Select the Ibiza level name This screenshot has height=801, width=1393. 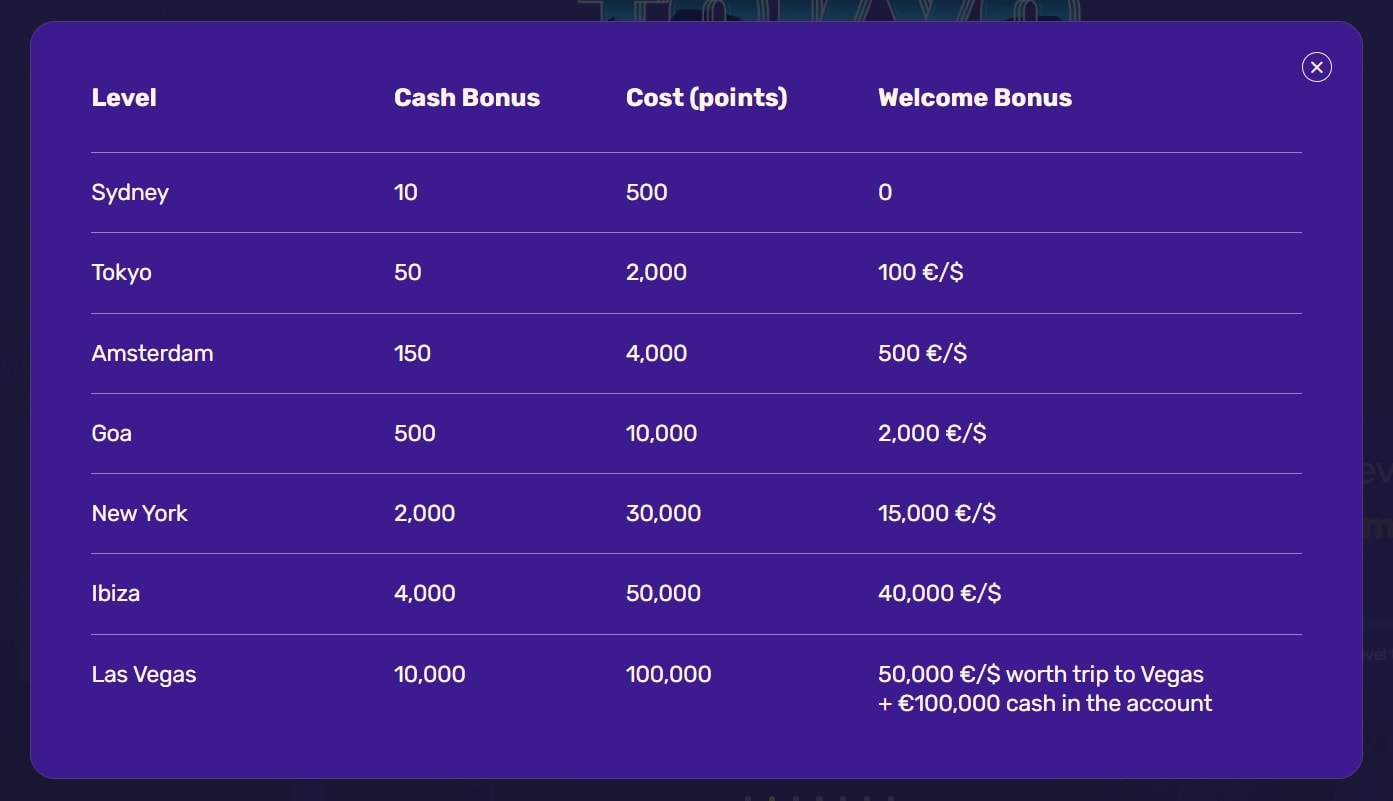click(x=116, y=593)
